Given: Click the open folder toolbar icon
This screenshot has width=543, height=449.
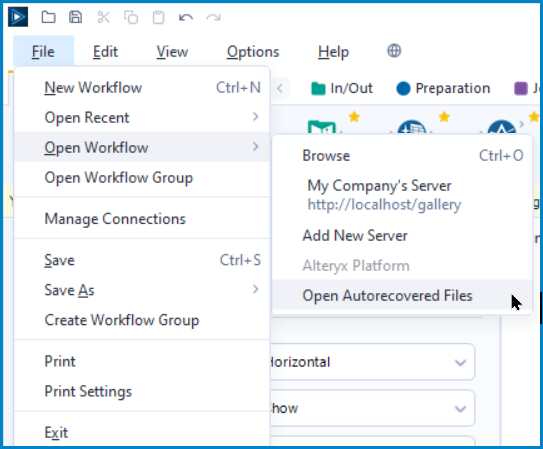Looking at the screenshot, I should coord(48,17).
